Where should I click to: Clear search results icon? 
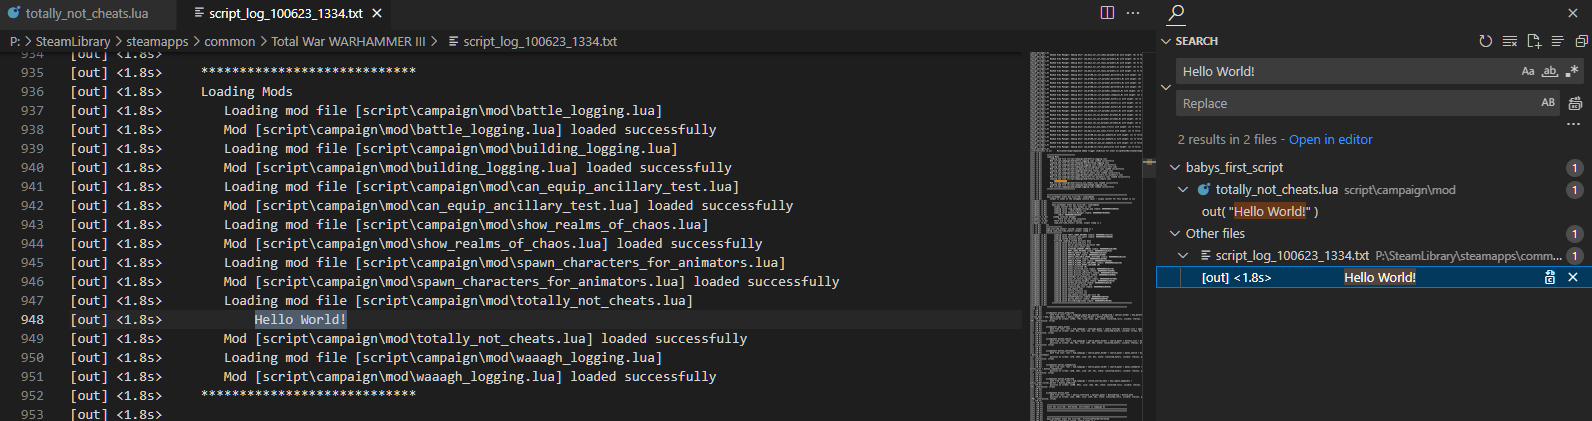point(1510,41)
